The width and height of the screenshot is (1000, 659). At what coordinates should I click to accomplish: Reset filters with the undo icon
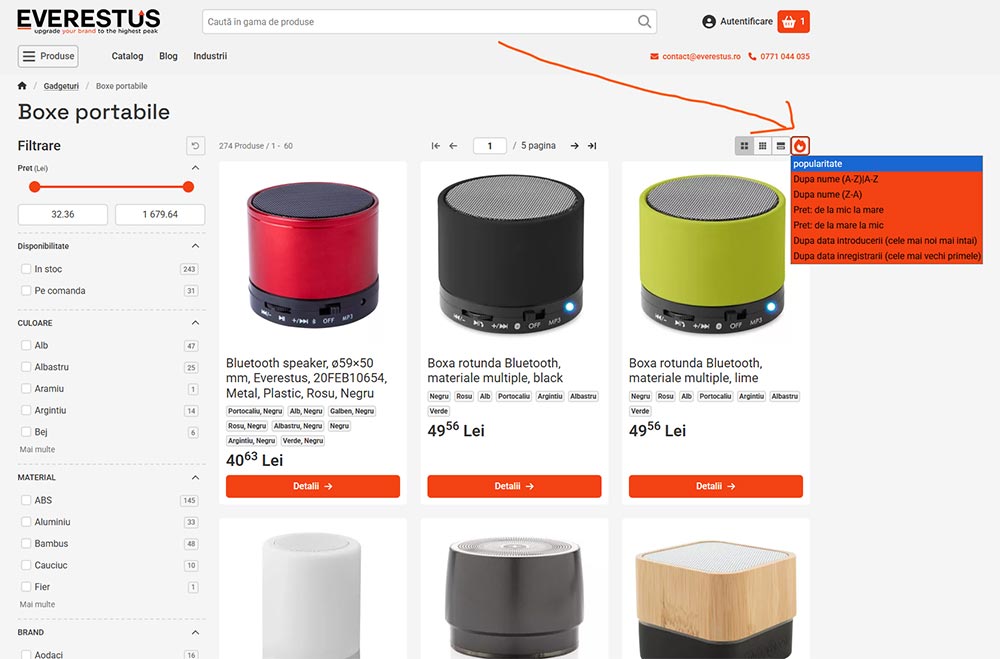click(195, 146)
